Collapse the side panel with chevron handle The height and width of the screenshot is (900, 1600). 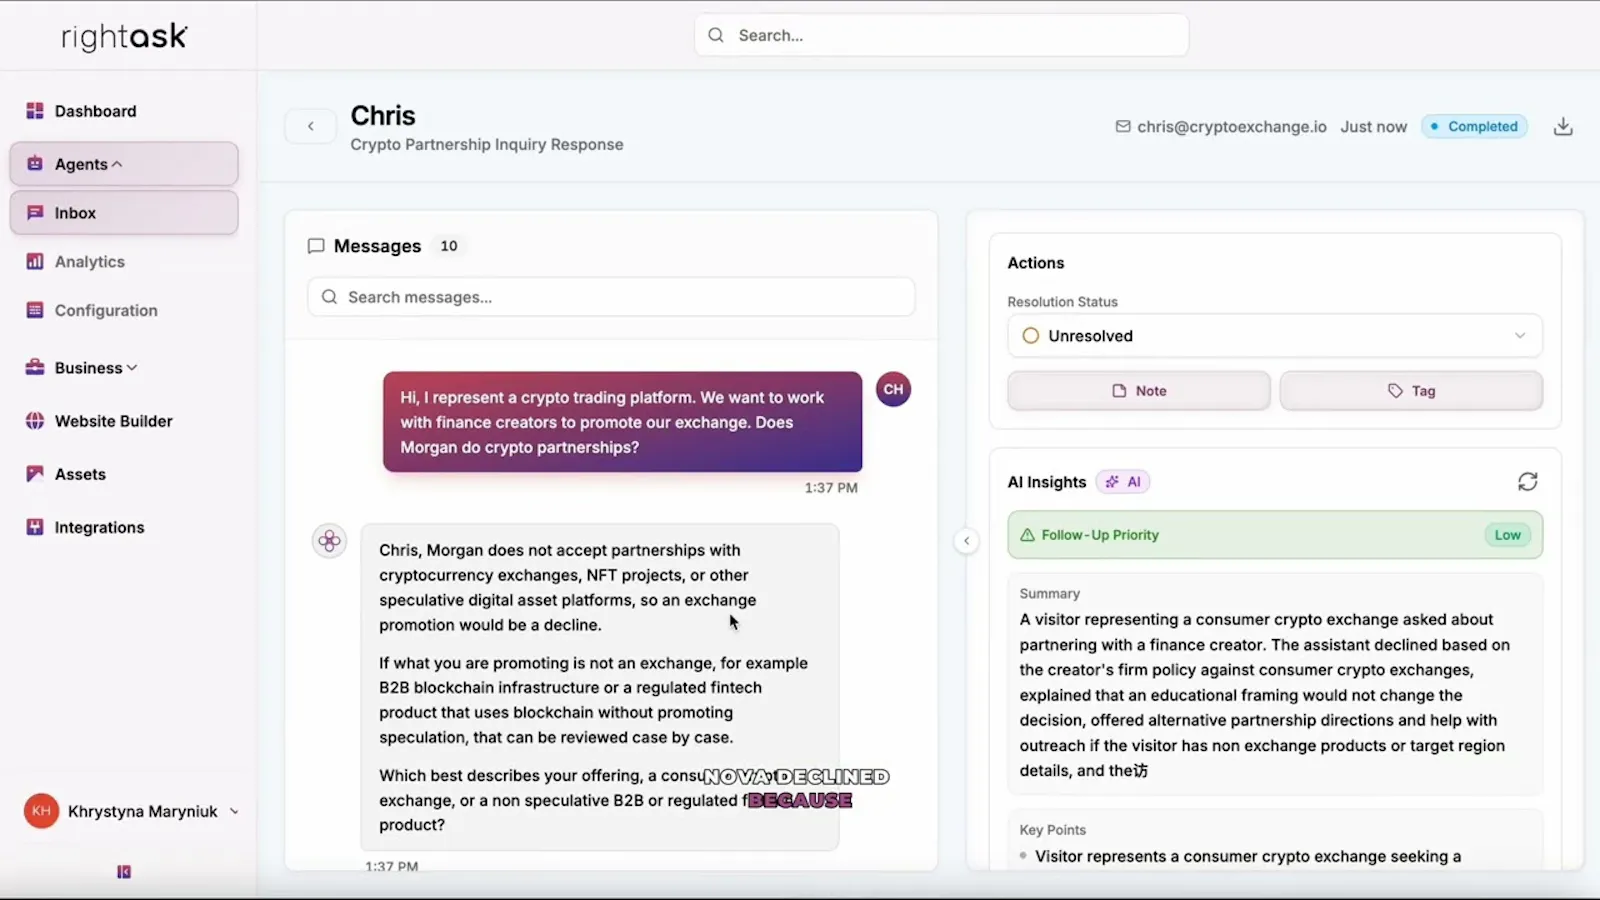click(x=966, y=541)
